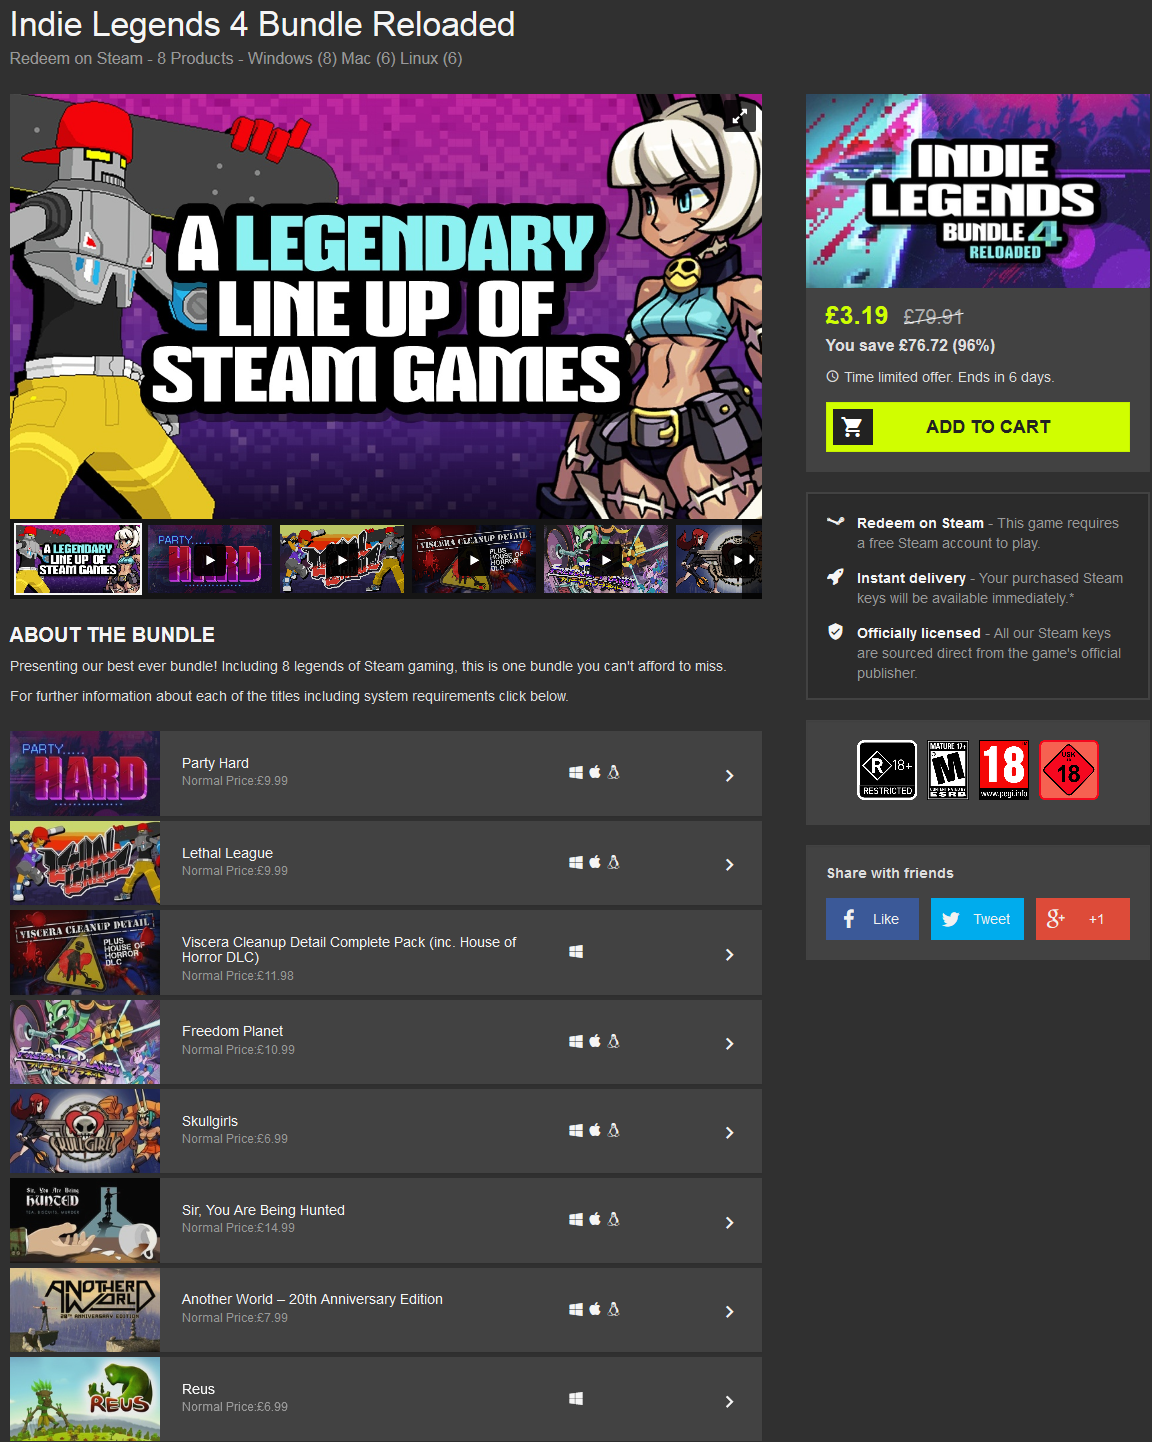The width and height of the screenshot is (1152, 1442).
Task: Expand the hero image to fullscreen
Action: tap(739, 117)
